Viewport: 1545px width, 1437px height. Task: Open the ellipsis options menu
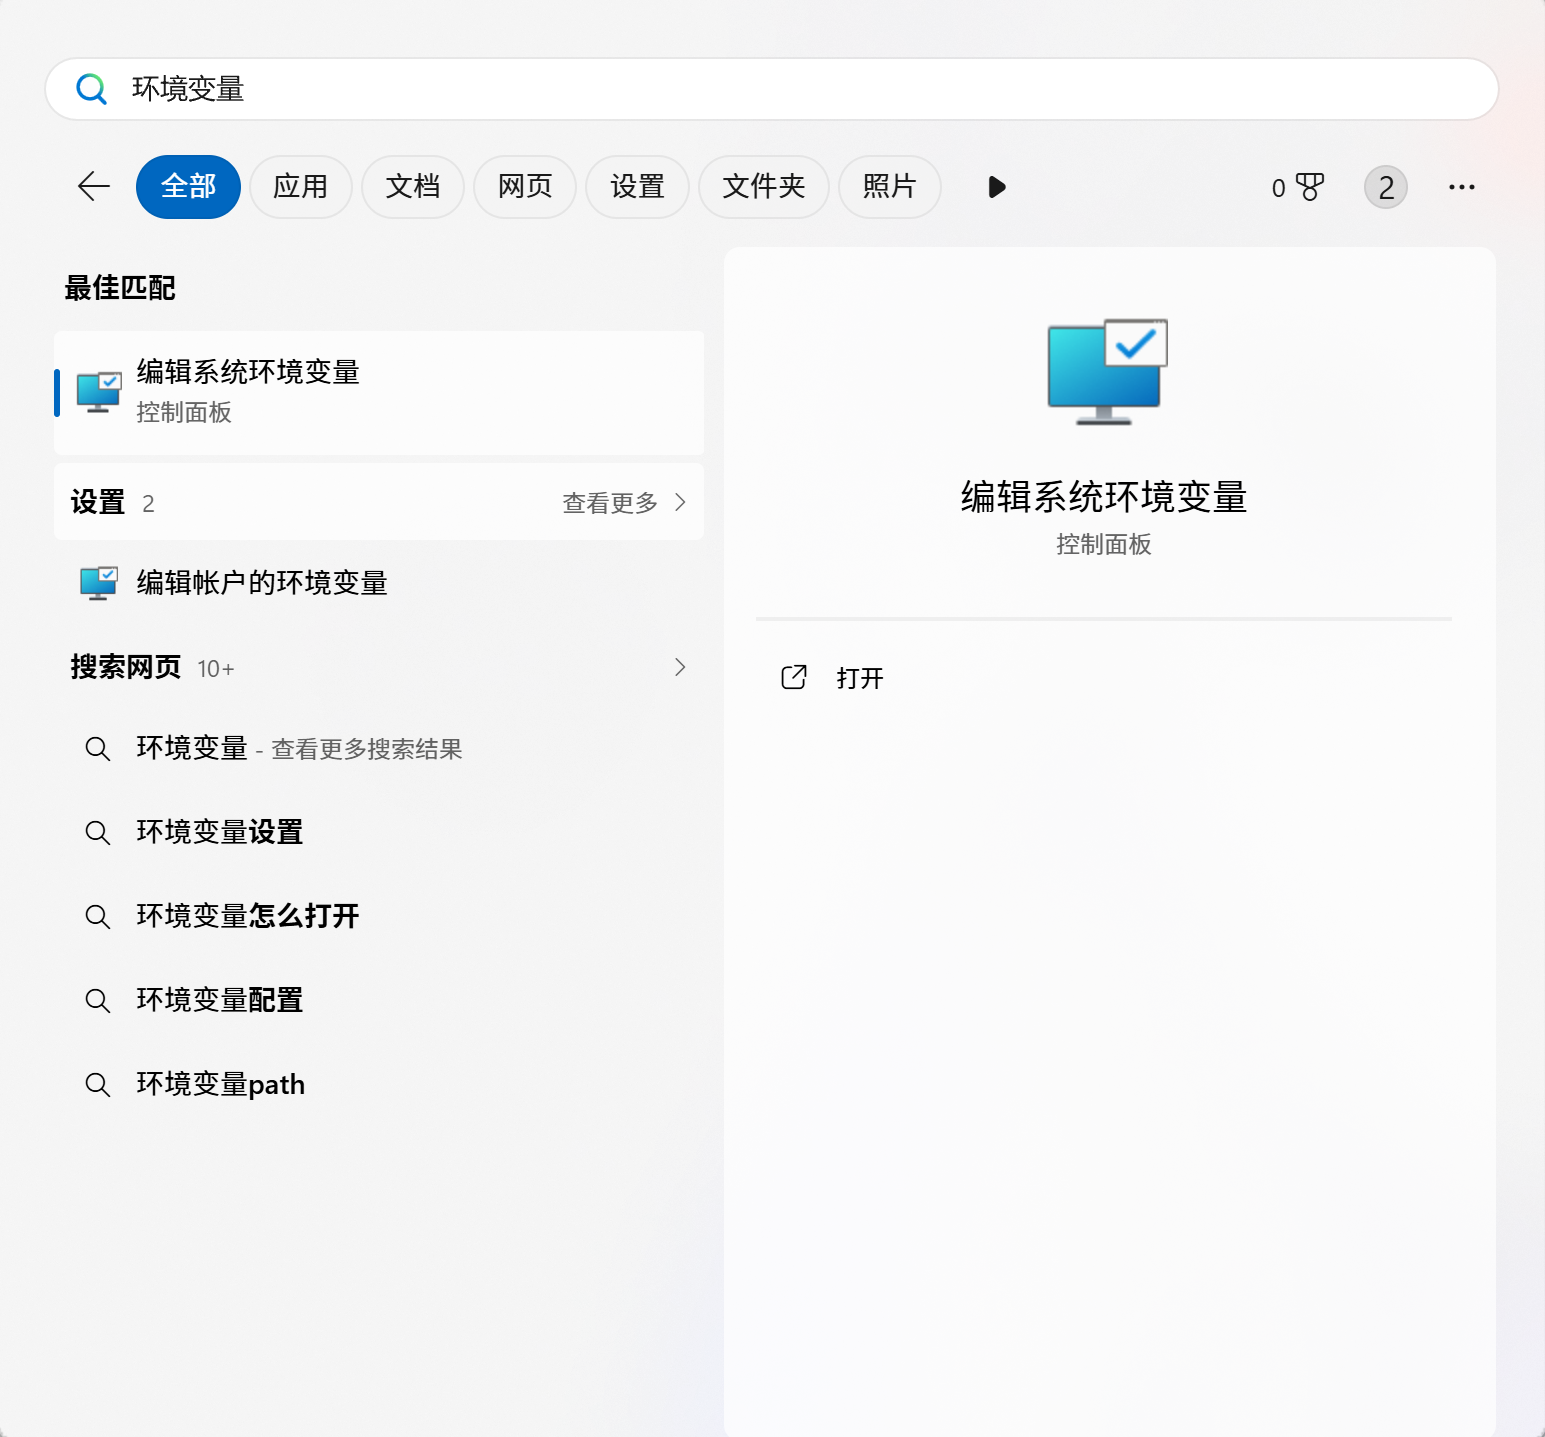click(x=1461, y=187)
